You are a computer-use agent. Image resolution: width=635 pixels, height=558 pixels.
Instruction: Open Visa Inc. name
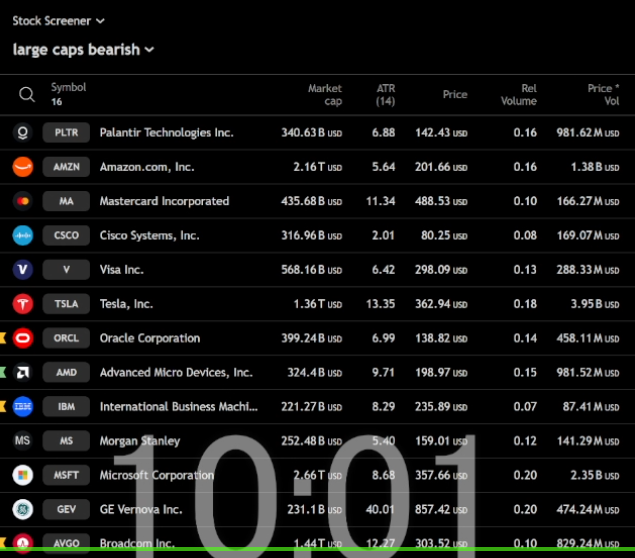pyautogui.click(x=121, y=270)
